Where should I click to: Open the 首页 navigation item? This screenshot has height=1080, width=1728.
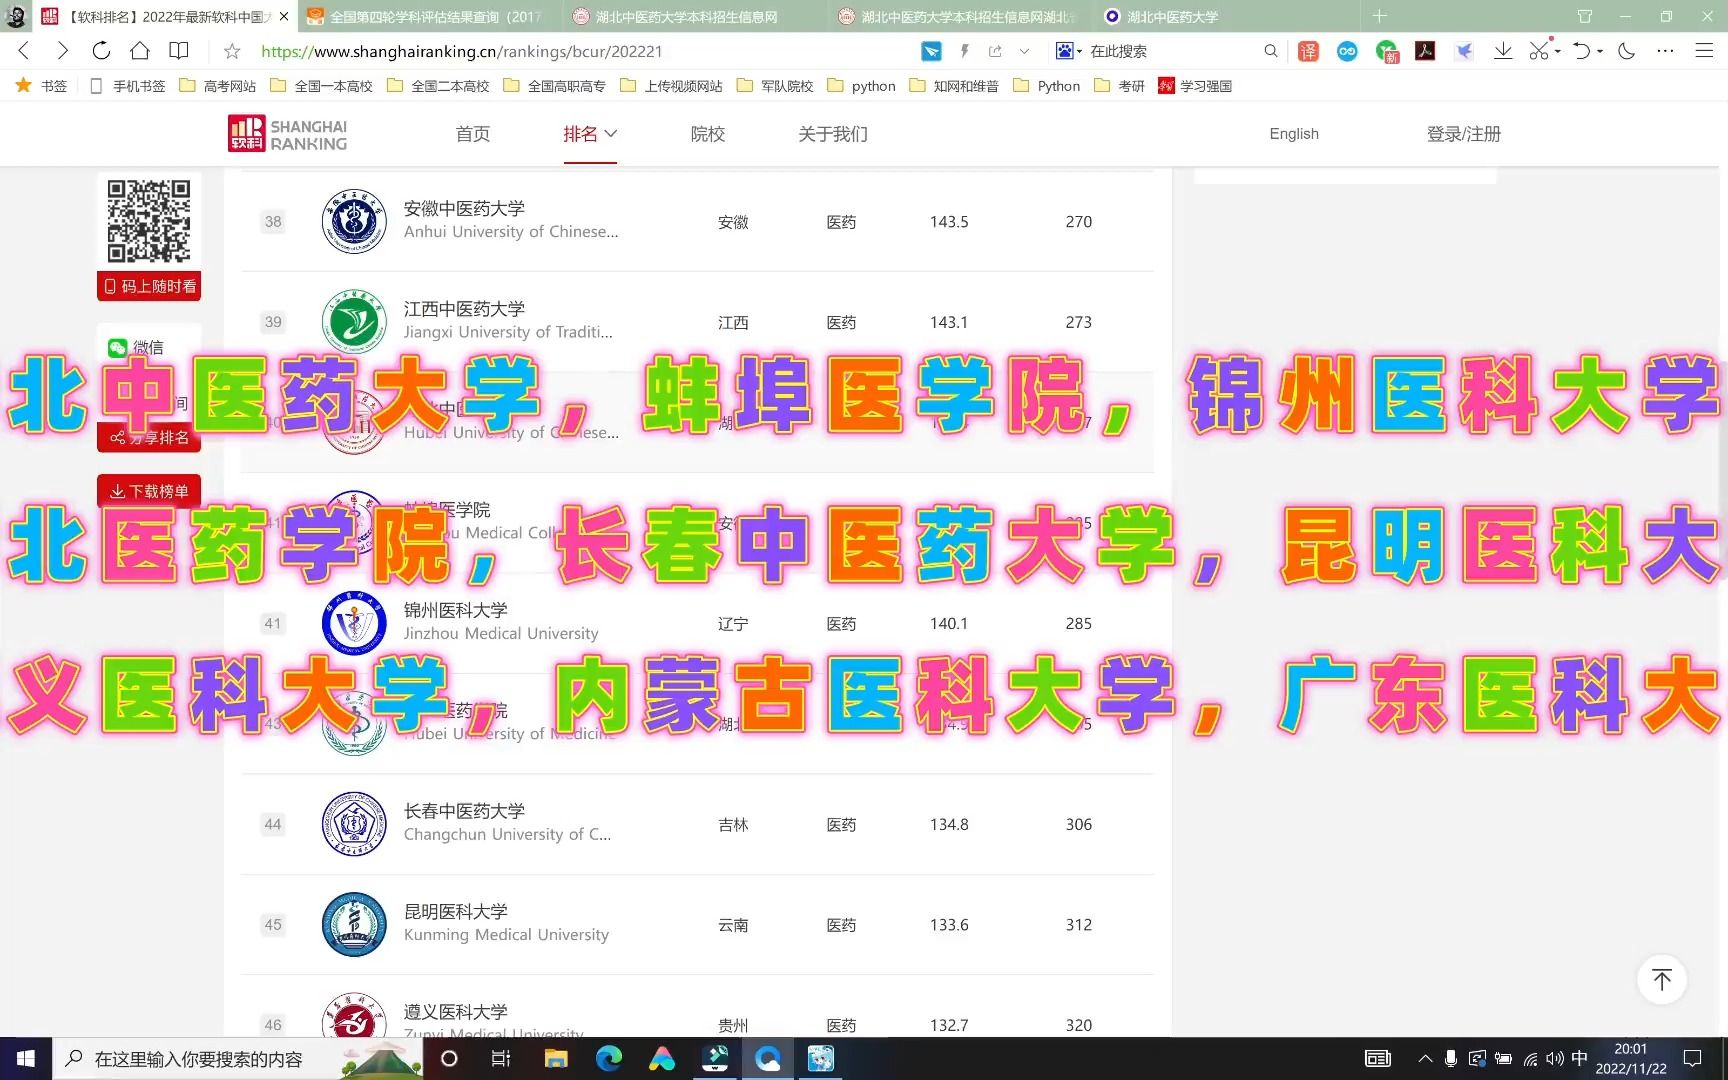point(473,134)
